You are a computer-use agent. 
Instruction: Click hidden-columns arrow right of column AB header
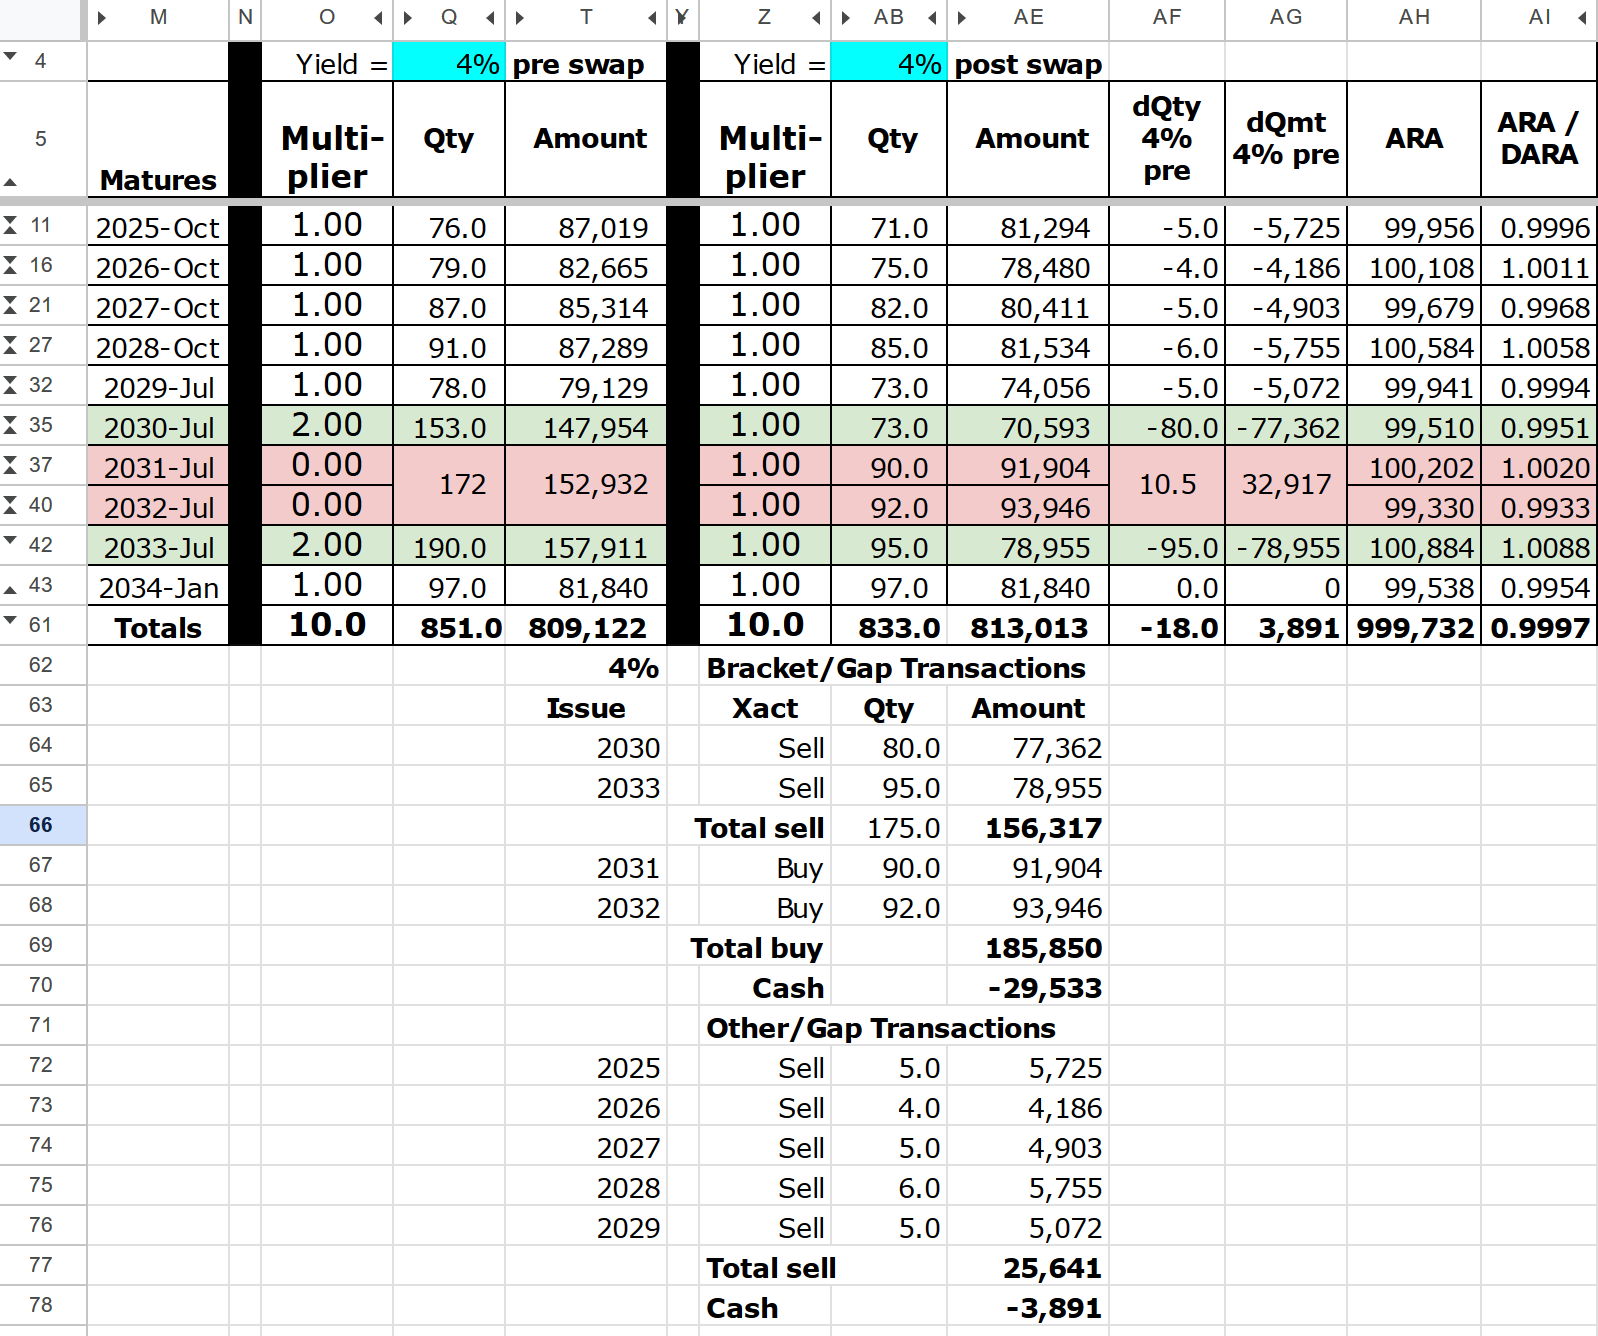(932, 18)
